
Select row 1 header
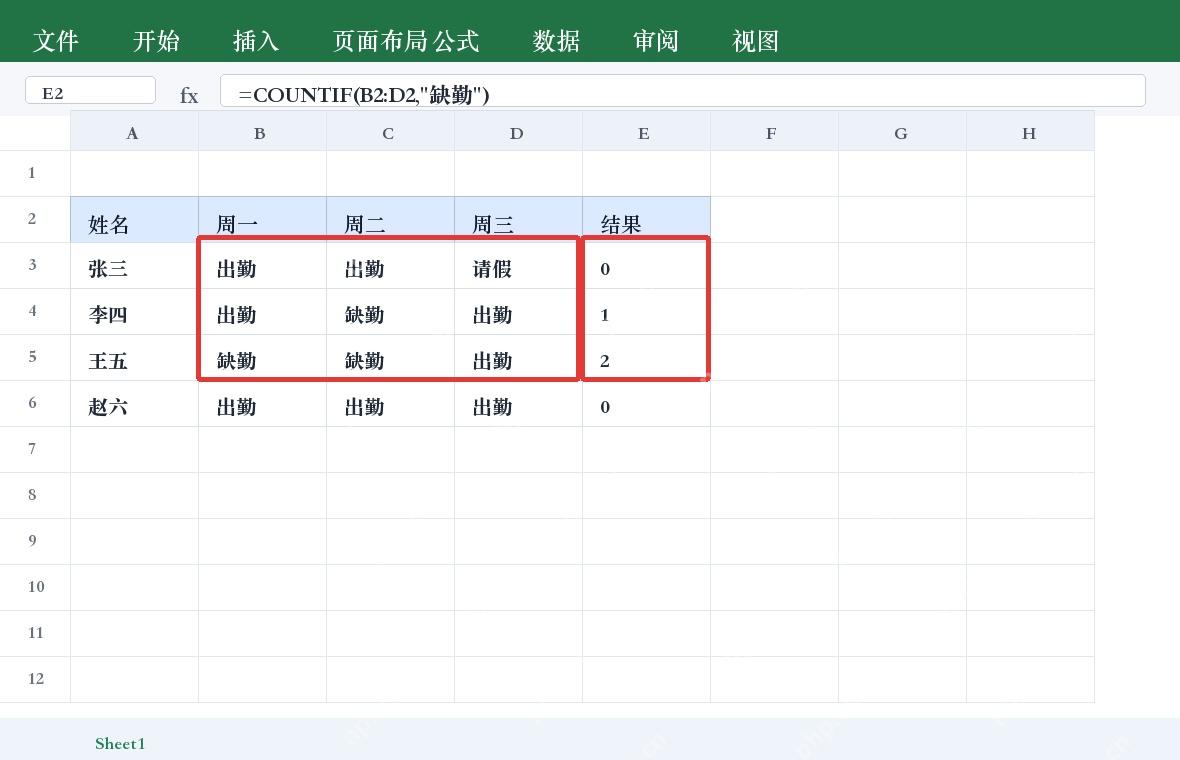point(35,173)
